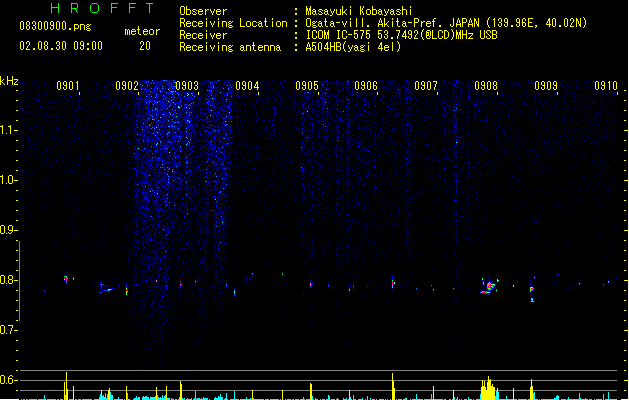Click the Receiving Location value text
629x400 pixels.
coord(446,23)
